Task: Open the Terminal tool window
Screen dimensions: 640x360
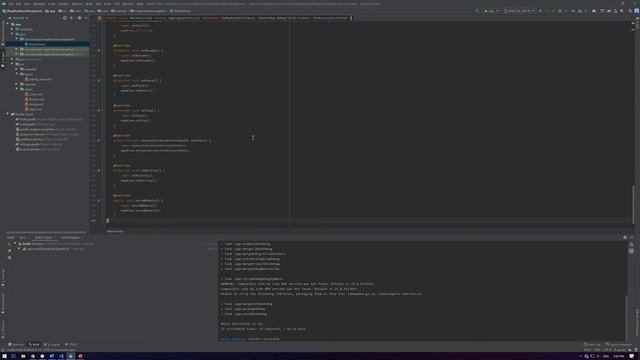Action: coord(16,344)
